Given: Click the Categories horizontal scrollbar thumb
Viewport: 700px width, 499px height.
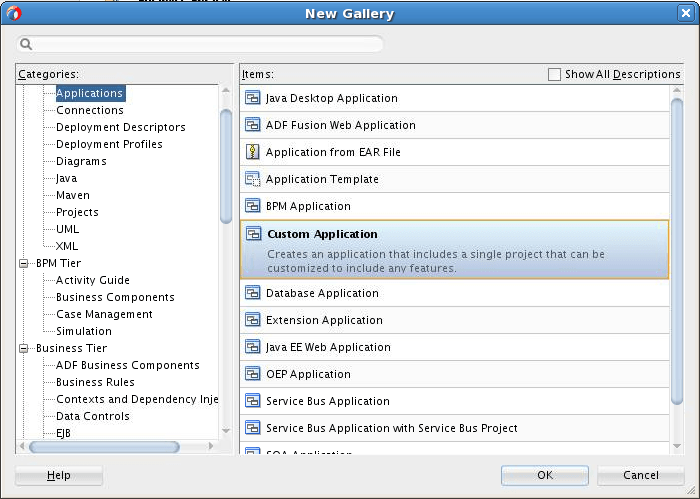Looking at the screenshot, I should click(x=104, y=446).
